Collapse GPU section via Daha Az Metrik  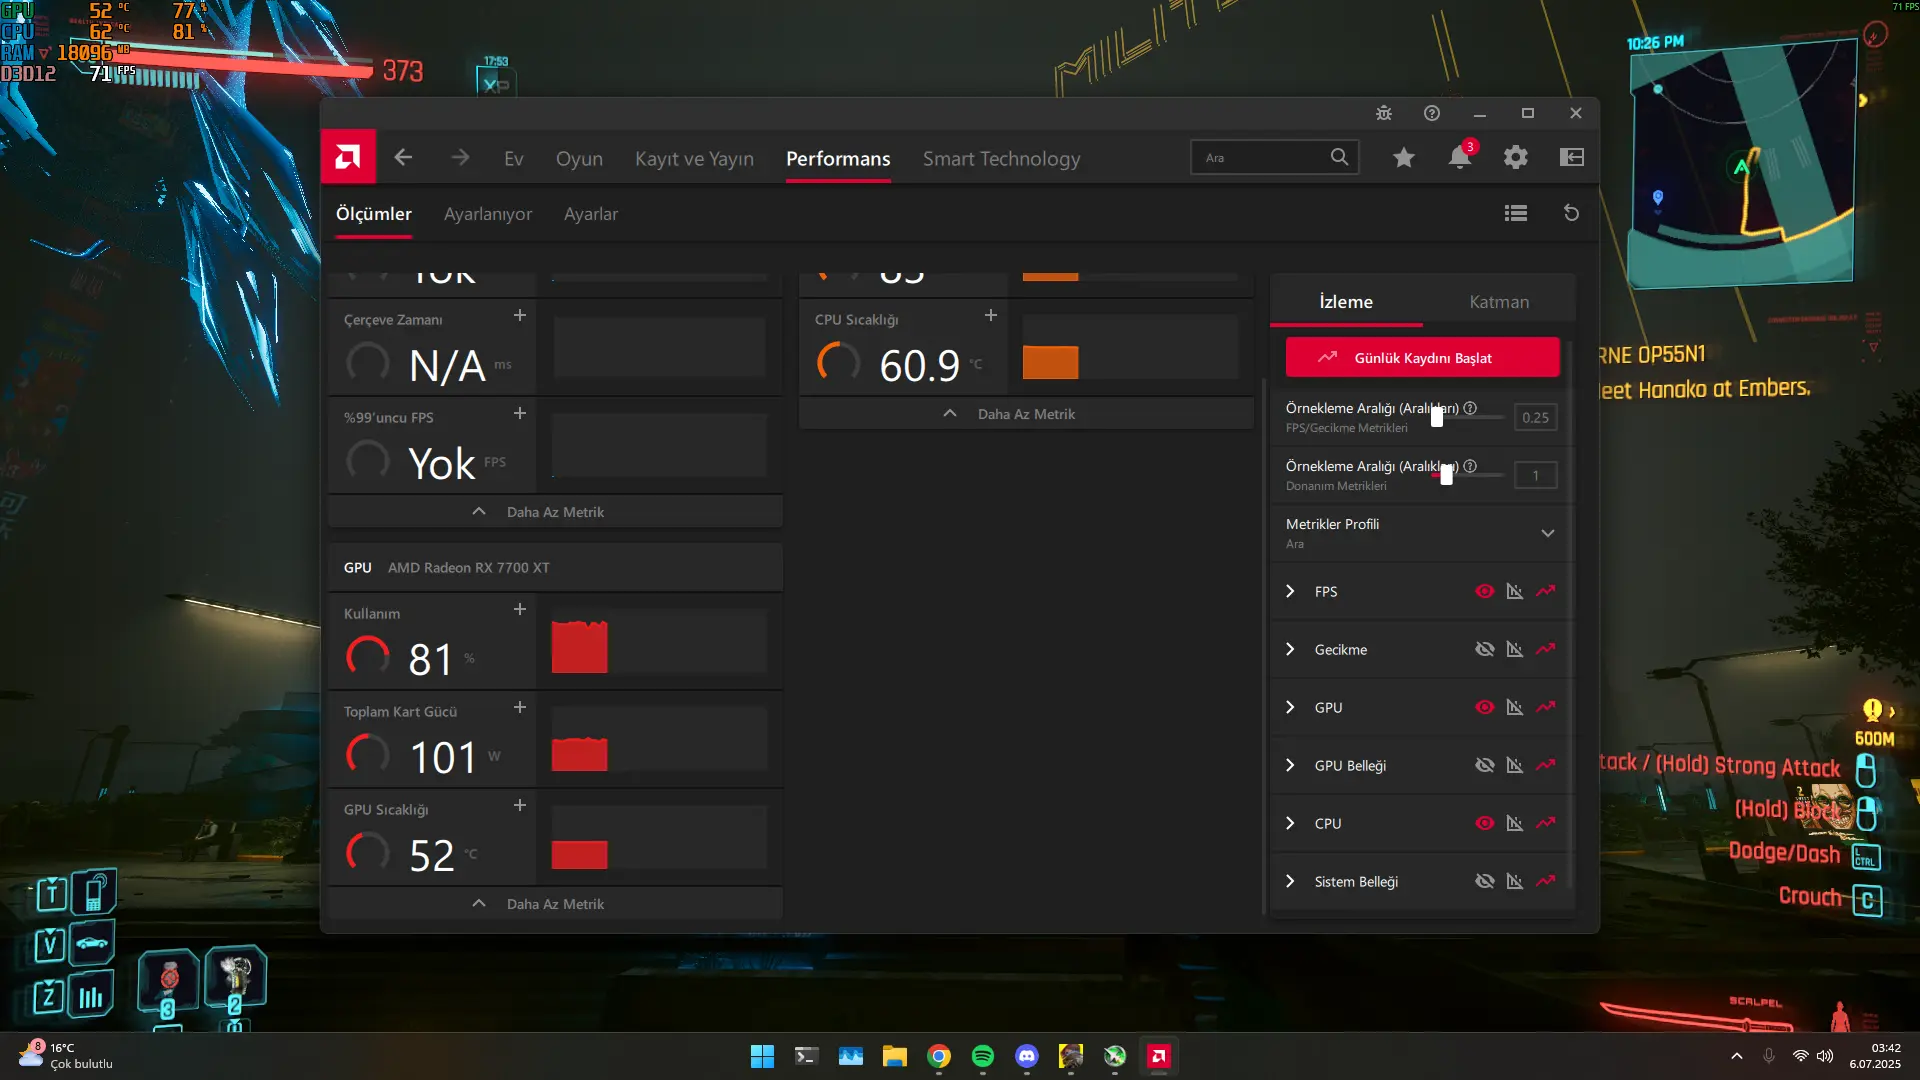click(x=555, y=904)
